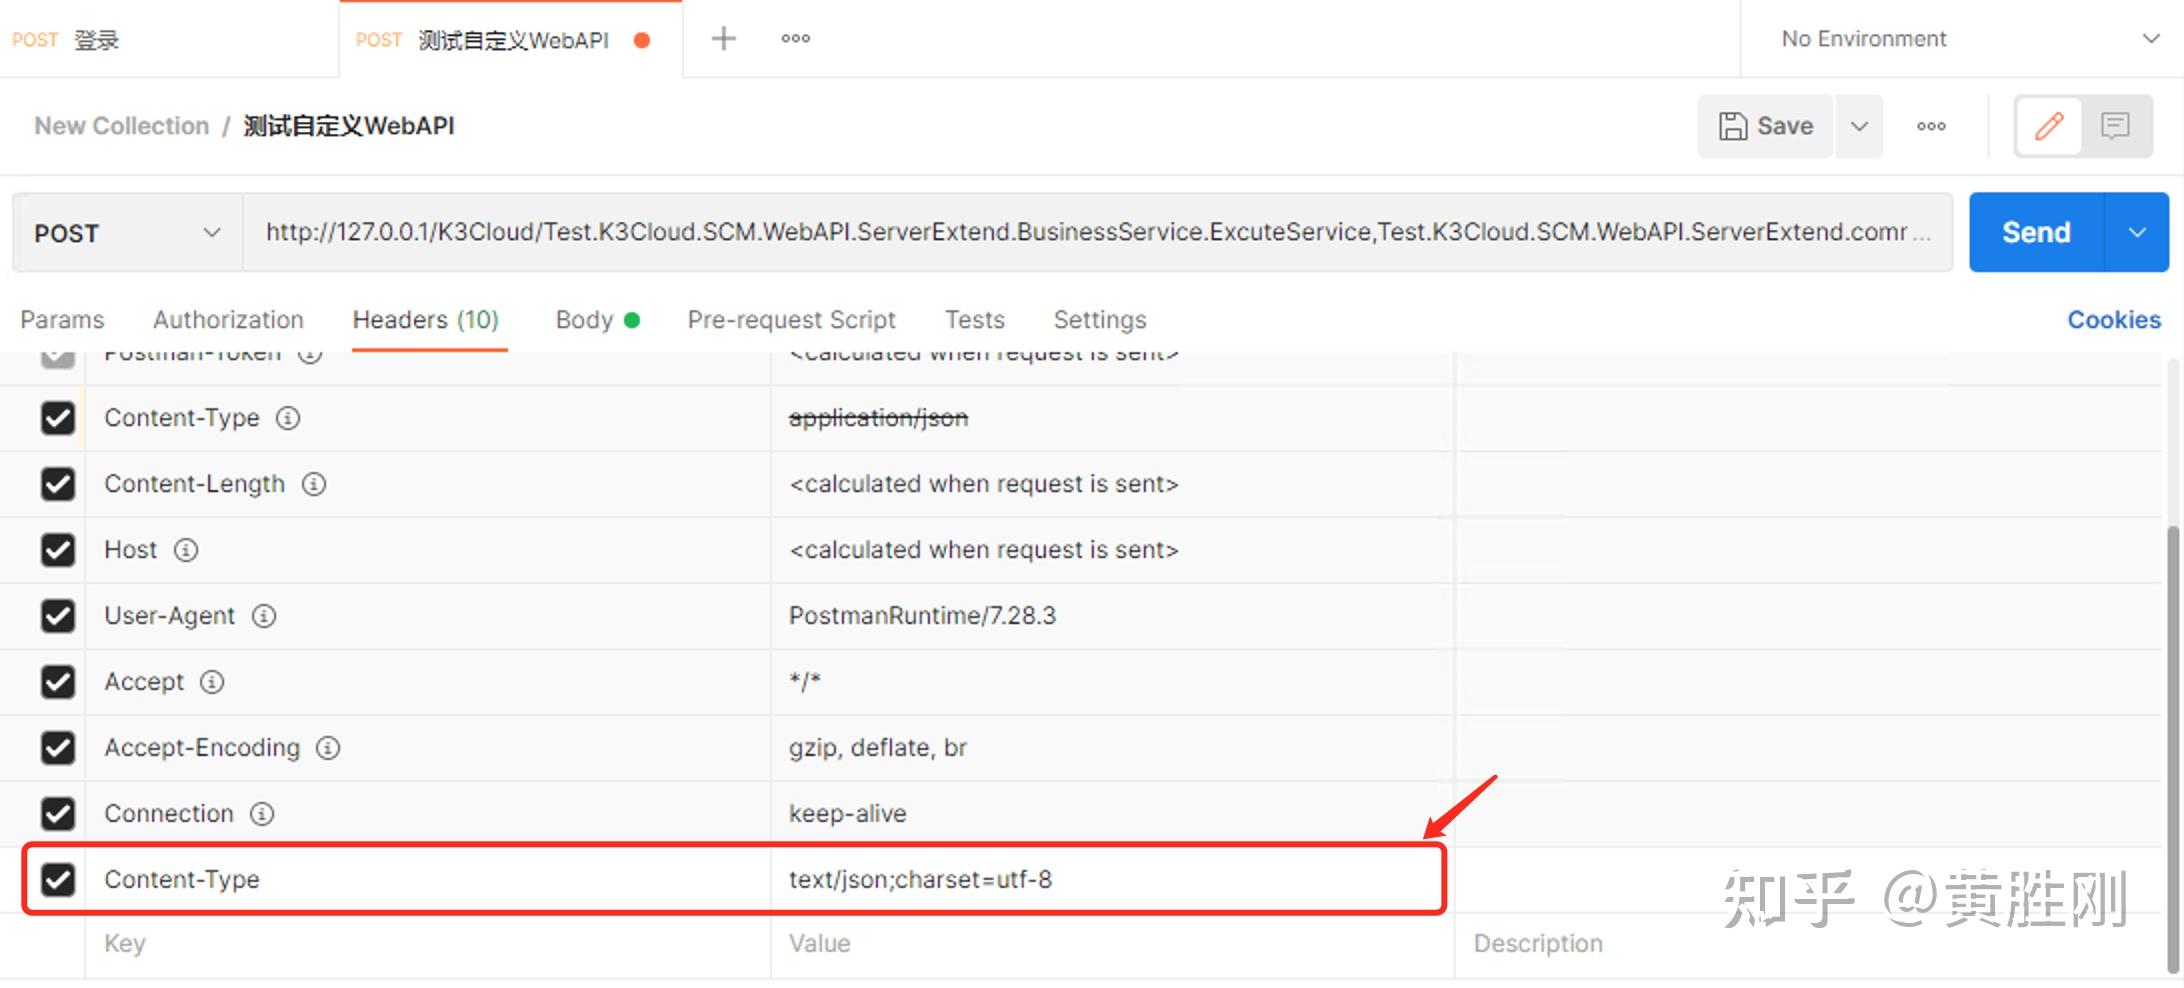Image resolution: width=2184 pixels, height=988 pixels.
Task: Uncheck the text/json Content-Type header checkbox
Action: pyautogui.click(x=58, y=880)
